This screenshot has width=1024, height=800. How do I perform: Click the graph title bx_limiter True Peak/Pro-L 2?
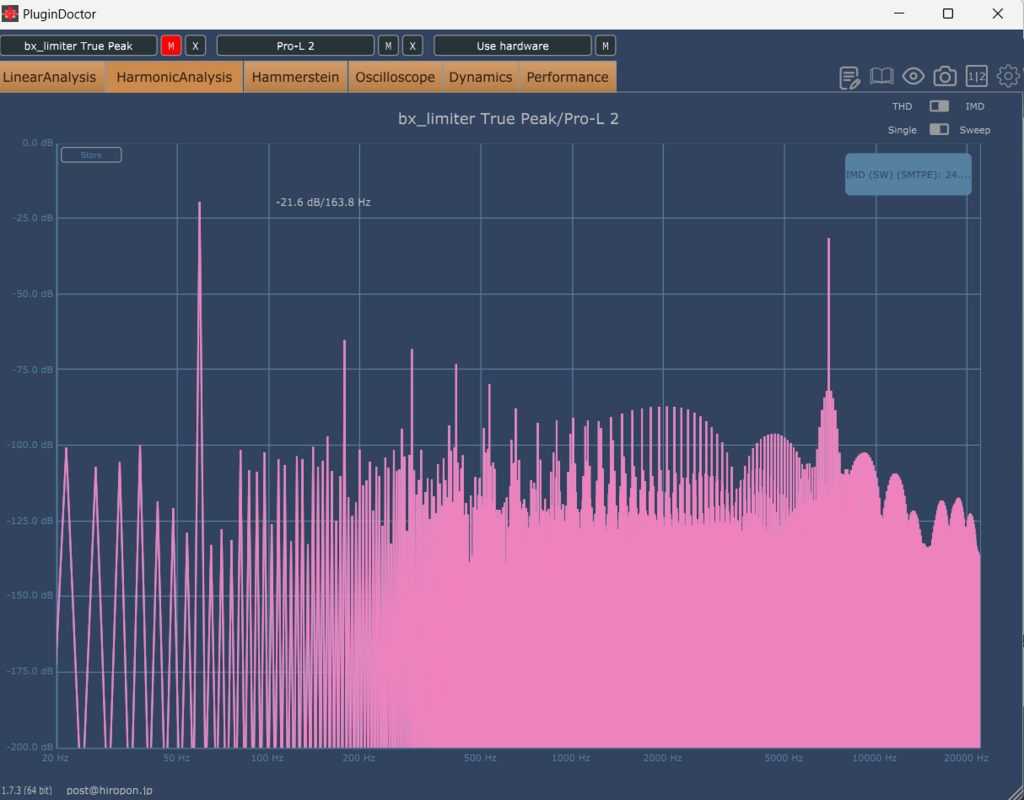pos(508,119)
